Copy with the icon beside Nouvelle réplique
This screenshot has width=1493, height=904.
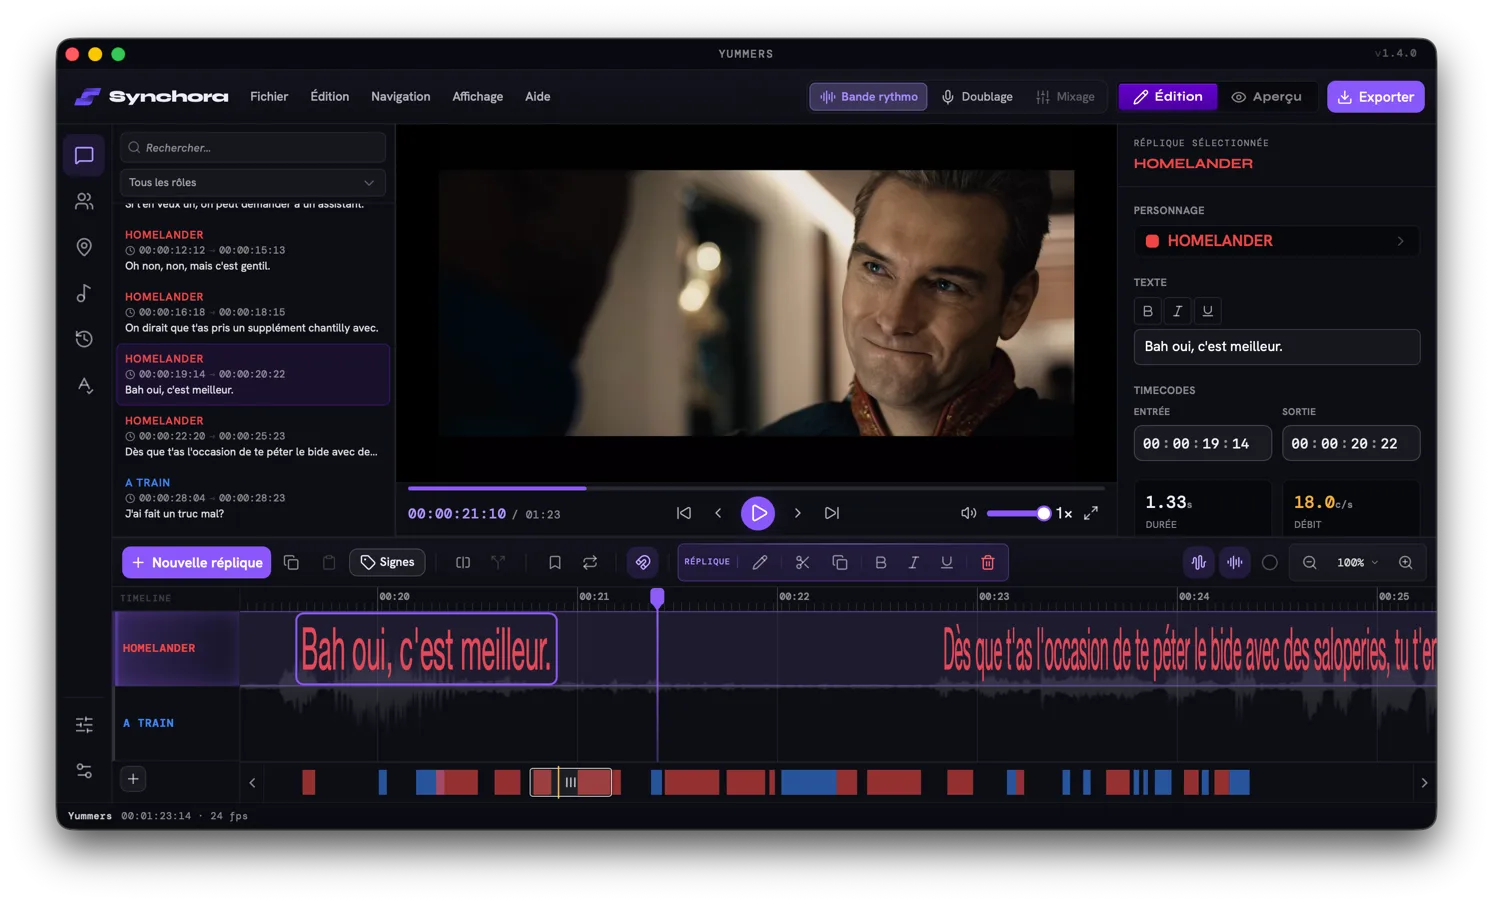pos(291,563)
